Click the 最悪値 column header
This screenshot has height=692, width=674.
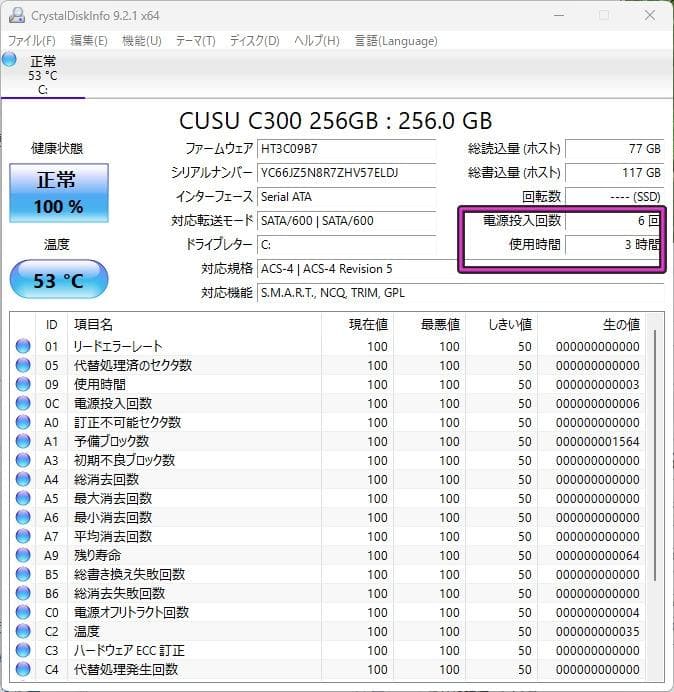pyautogui.click(x=429, y=324)
